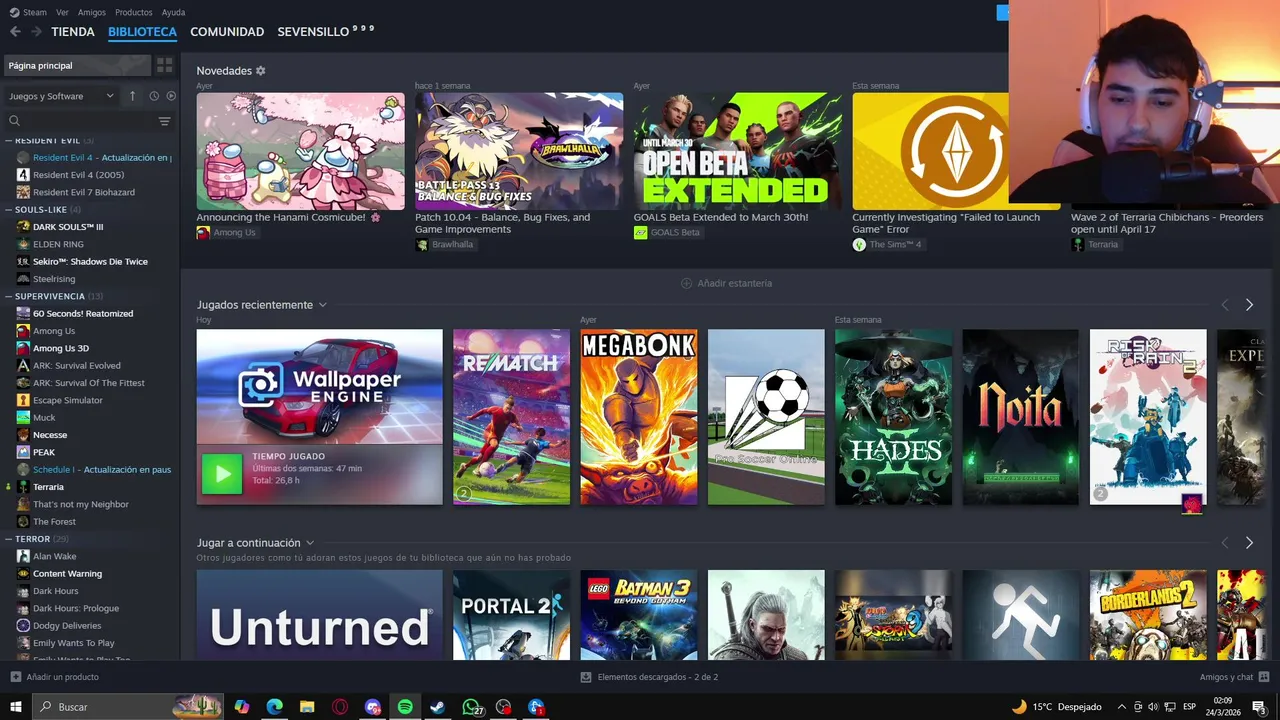
Task: Click the Añadir estantería plus icon
Action: click(x=686, y=283)
